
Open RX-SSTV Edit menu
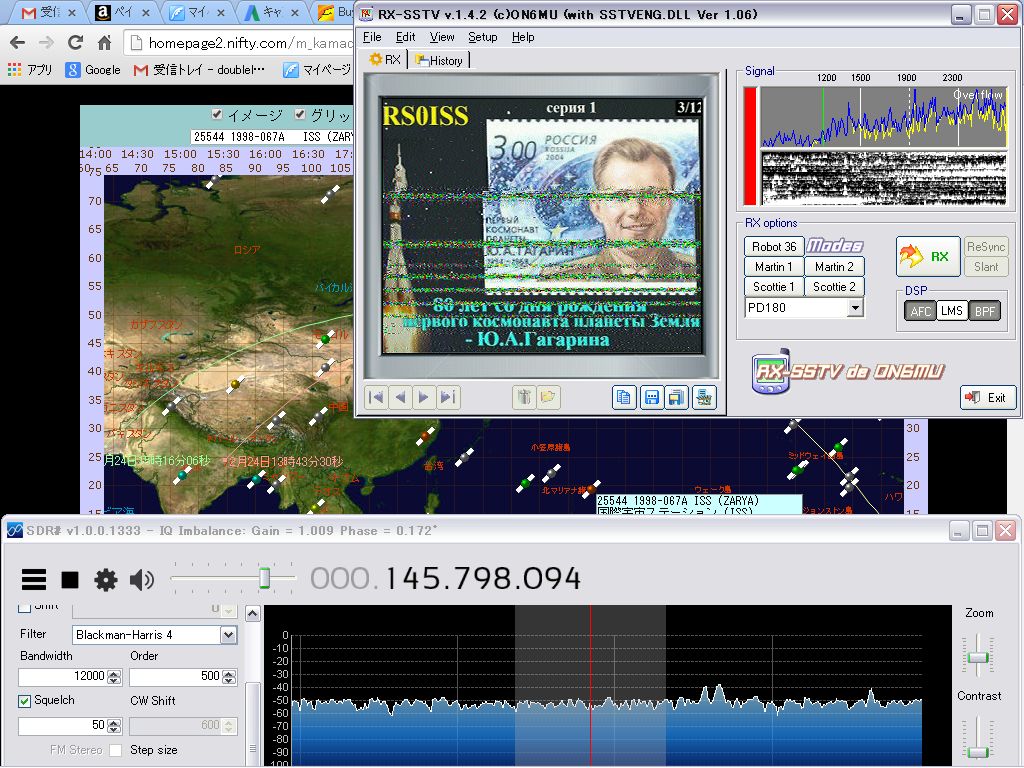(x=405, y=37)
